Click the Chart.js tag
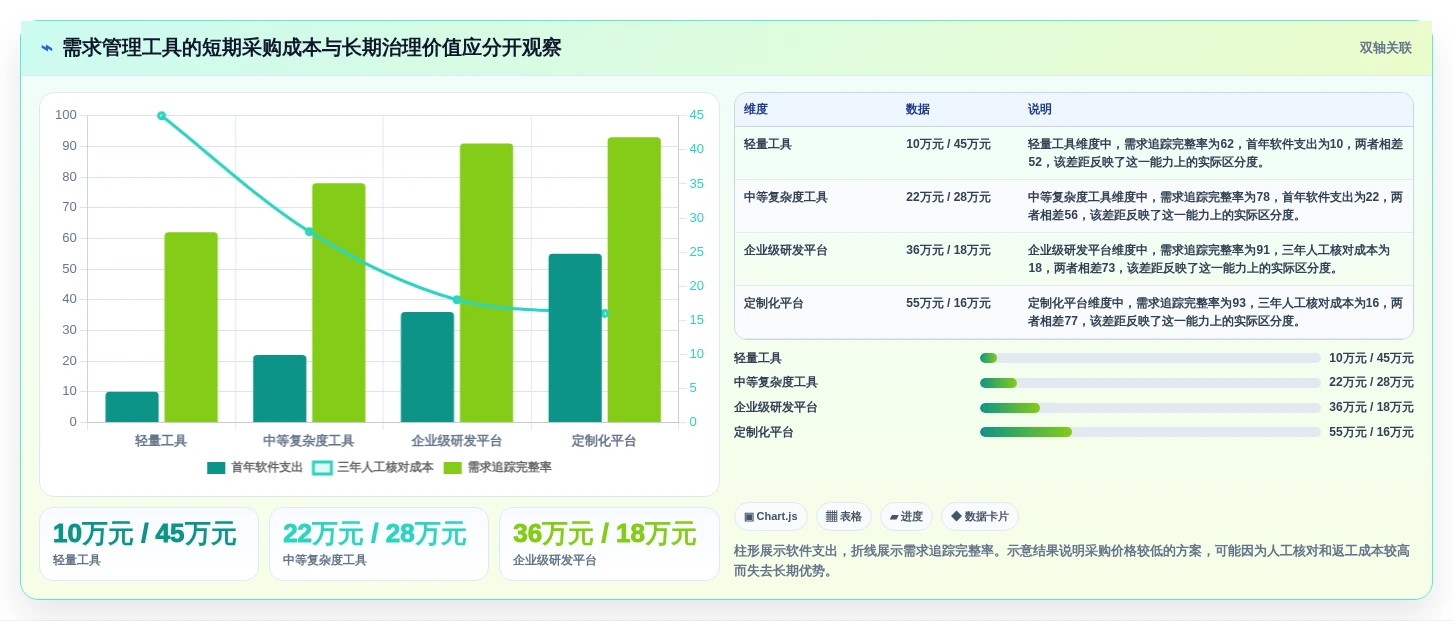 click(771, 517)
